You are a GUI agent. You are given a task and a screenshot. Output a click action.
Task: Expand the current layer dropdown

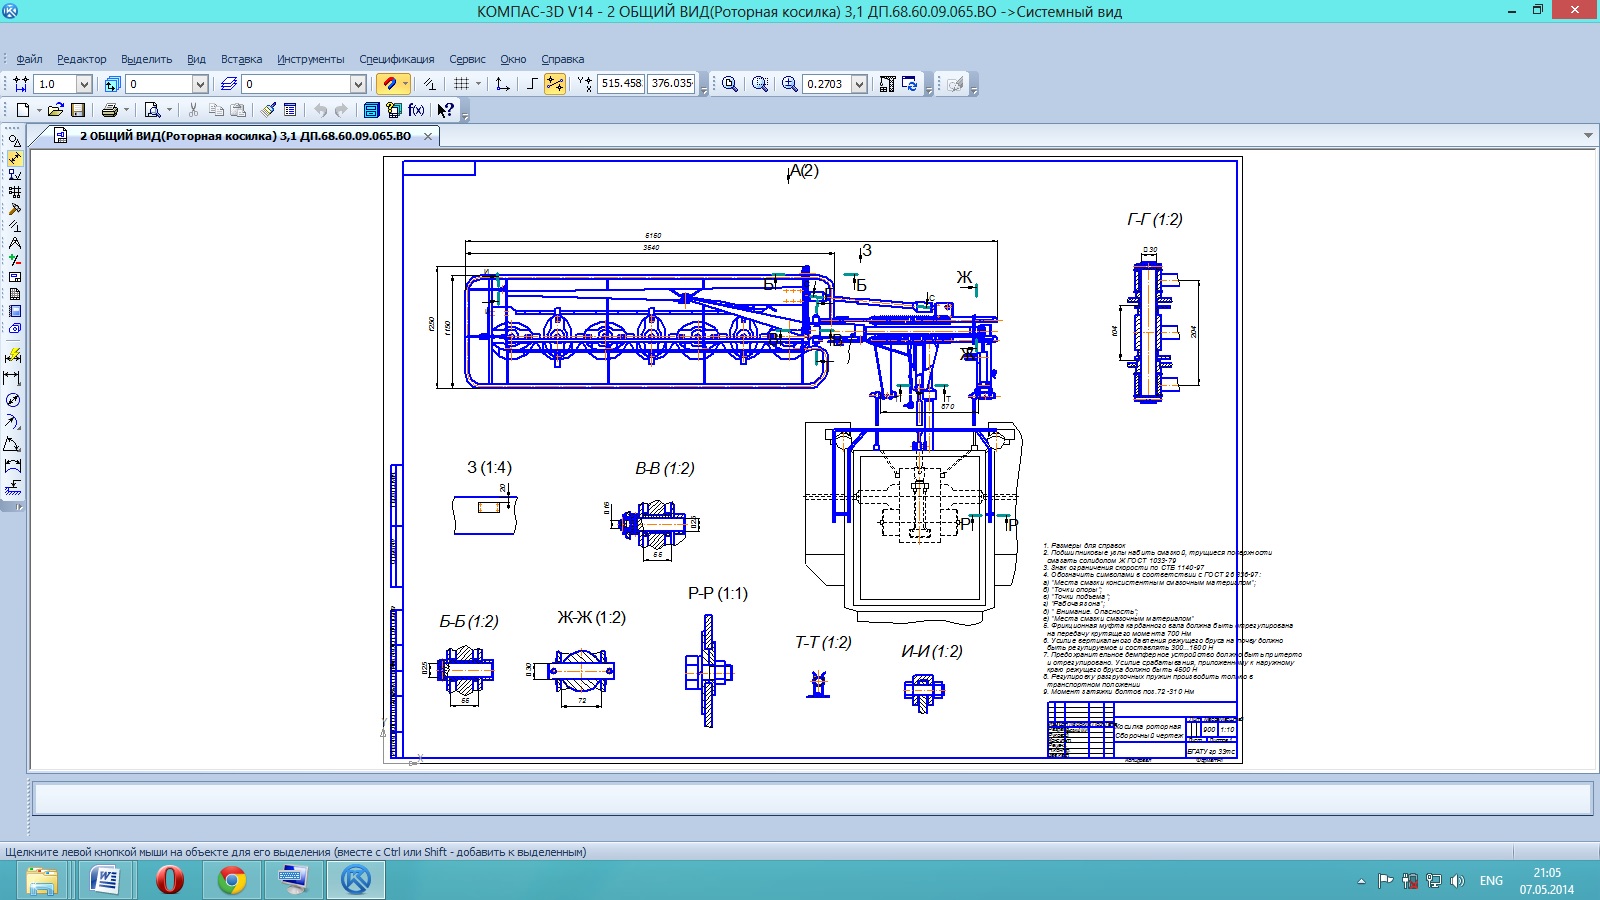point(358,84)
